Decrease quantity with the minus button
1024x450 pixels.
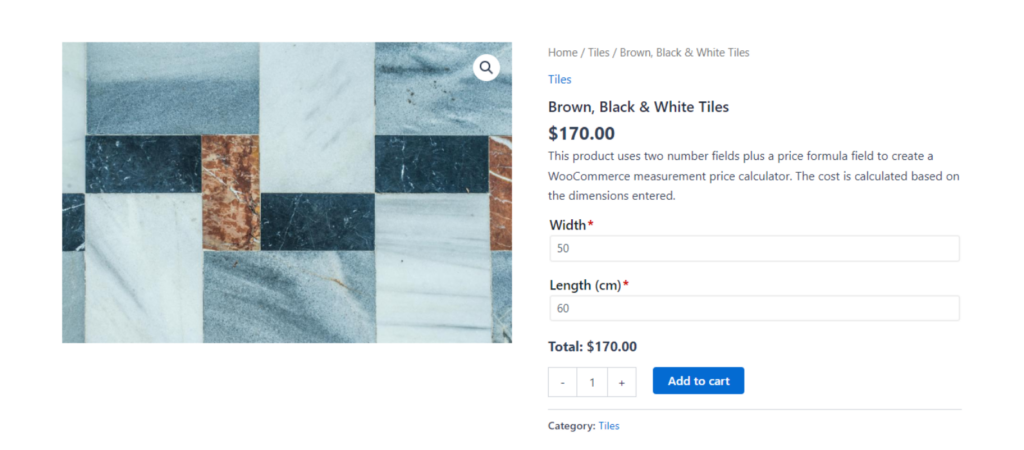click(x=563, y=382)
